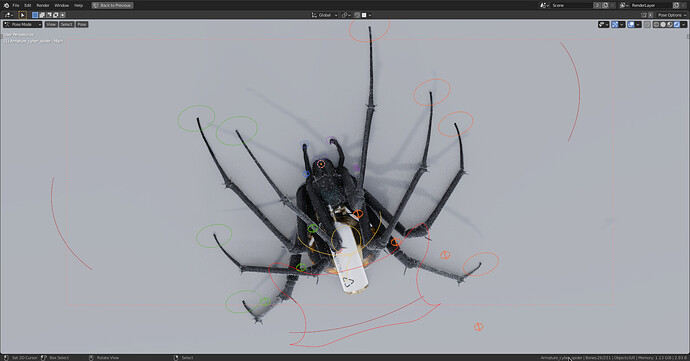Click the Memory readout in status bar
Image resolution: width=690 pixels, height=361 pixels.
tap(655, 357)
